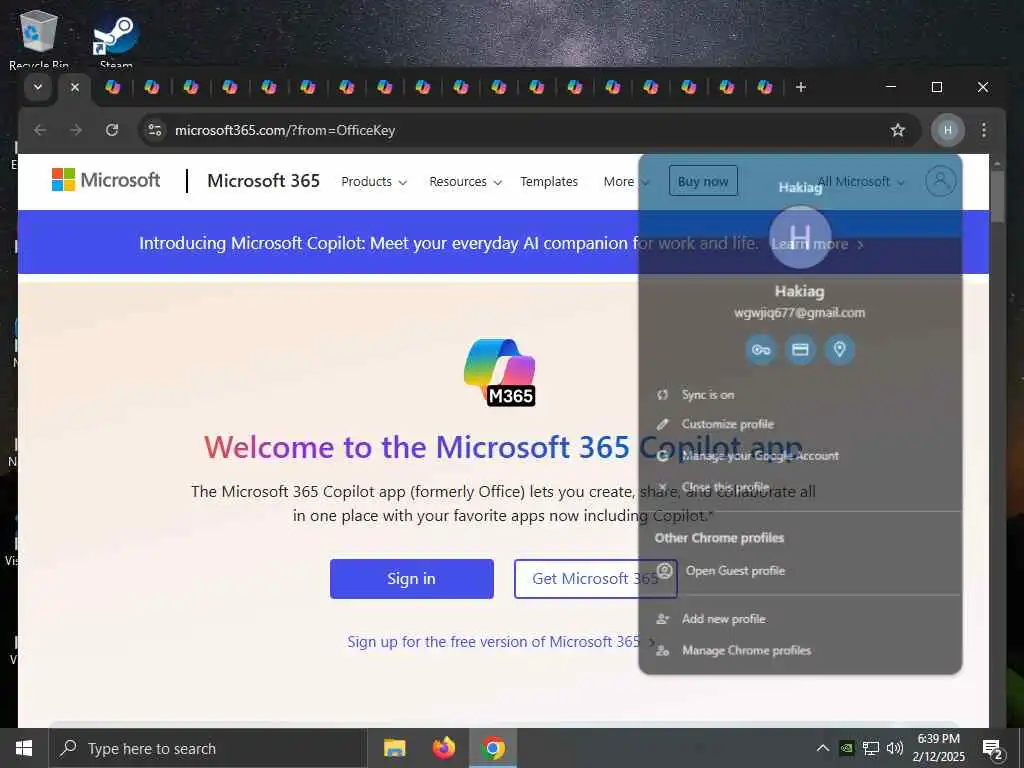Open the Templates page

[x=549, y=182]
